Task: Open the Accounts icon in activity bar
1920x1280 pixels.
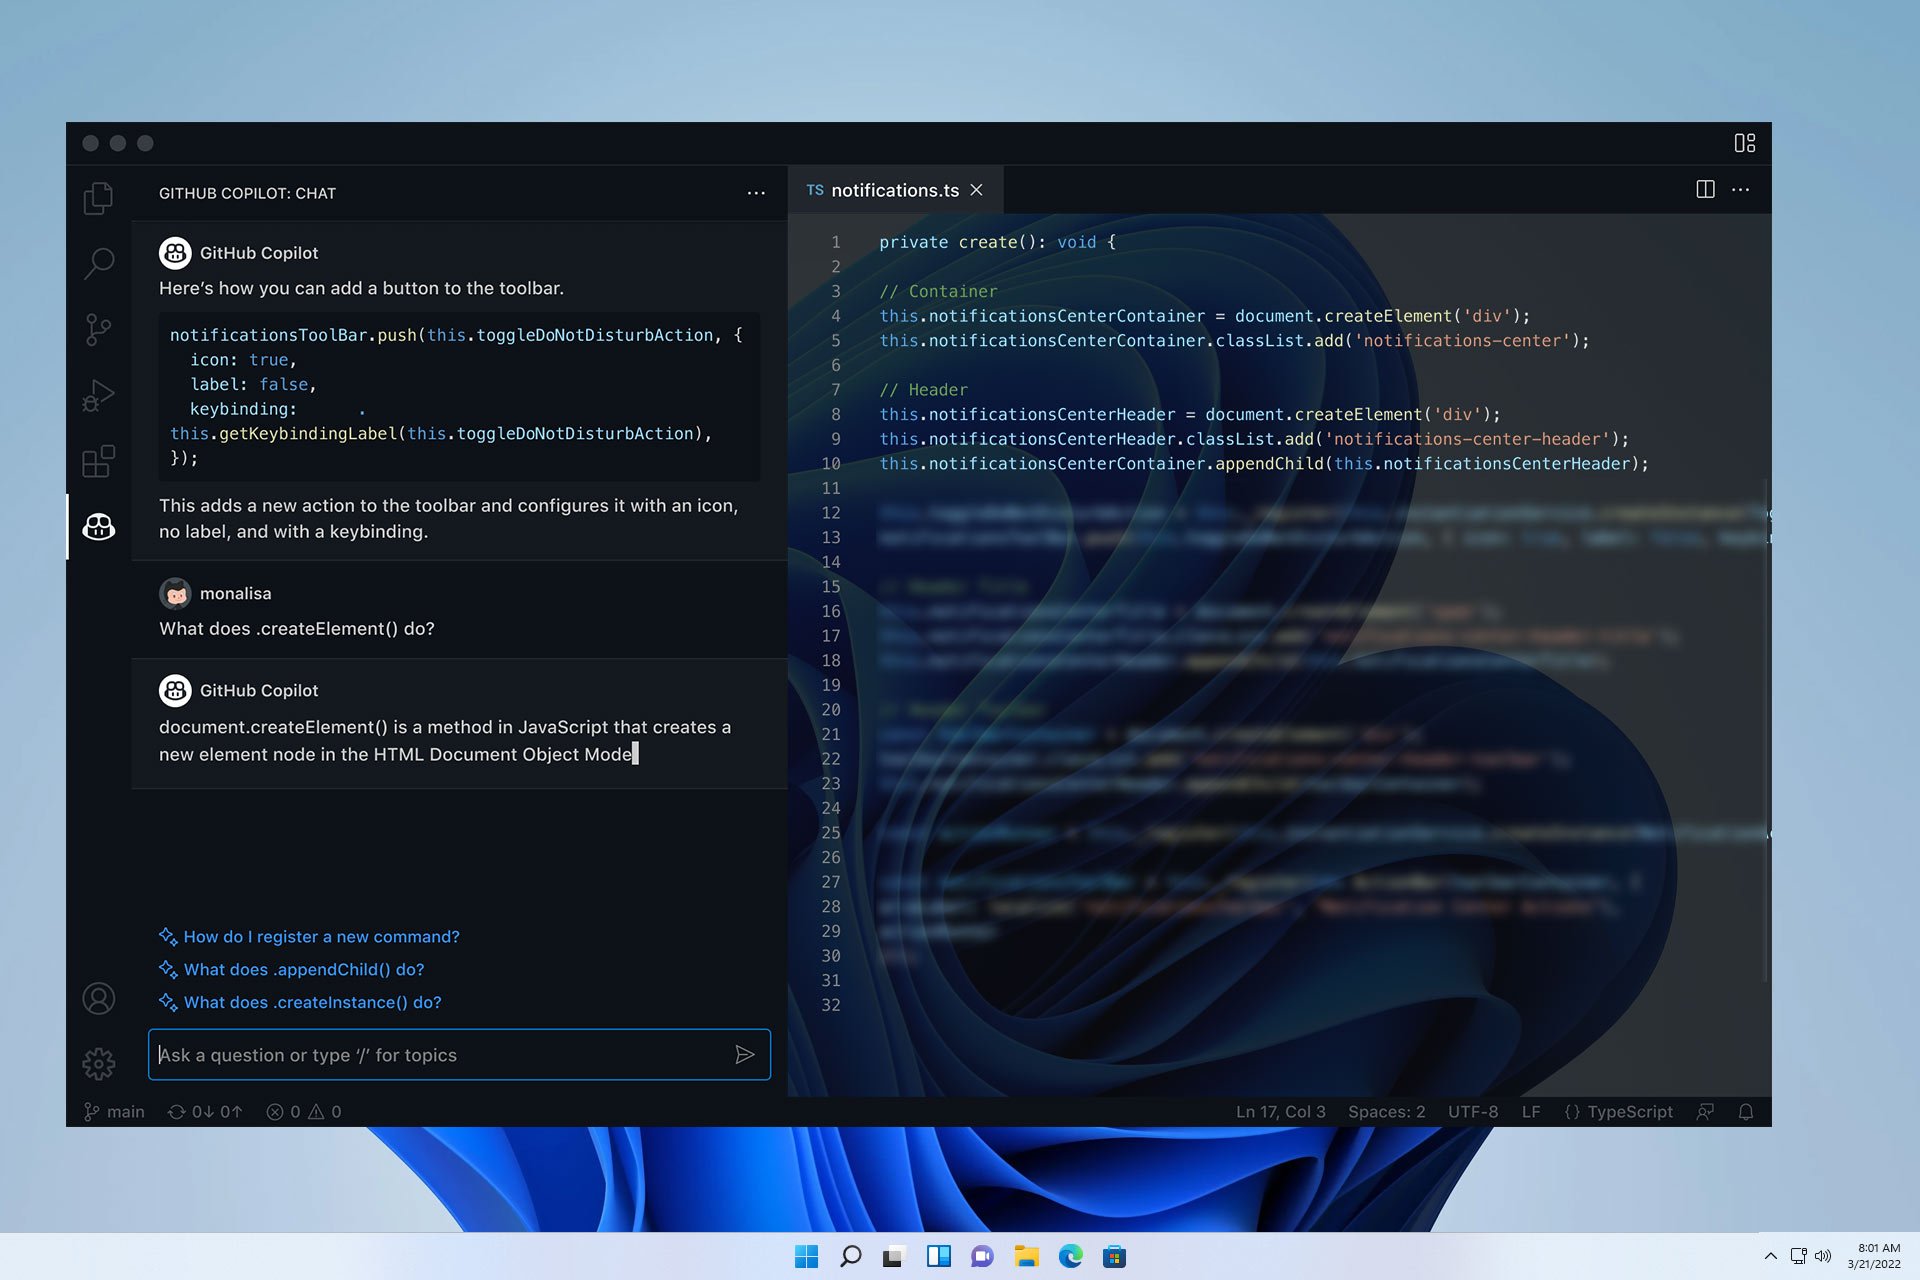Action: click(x=98, y=998)
